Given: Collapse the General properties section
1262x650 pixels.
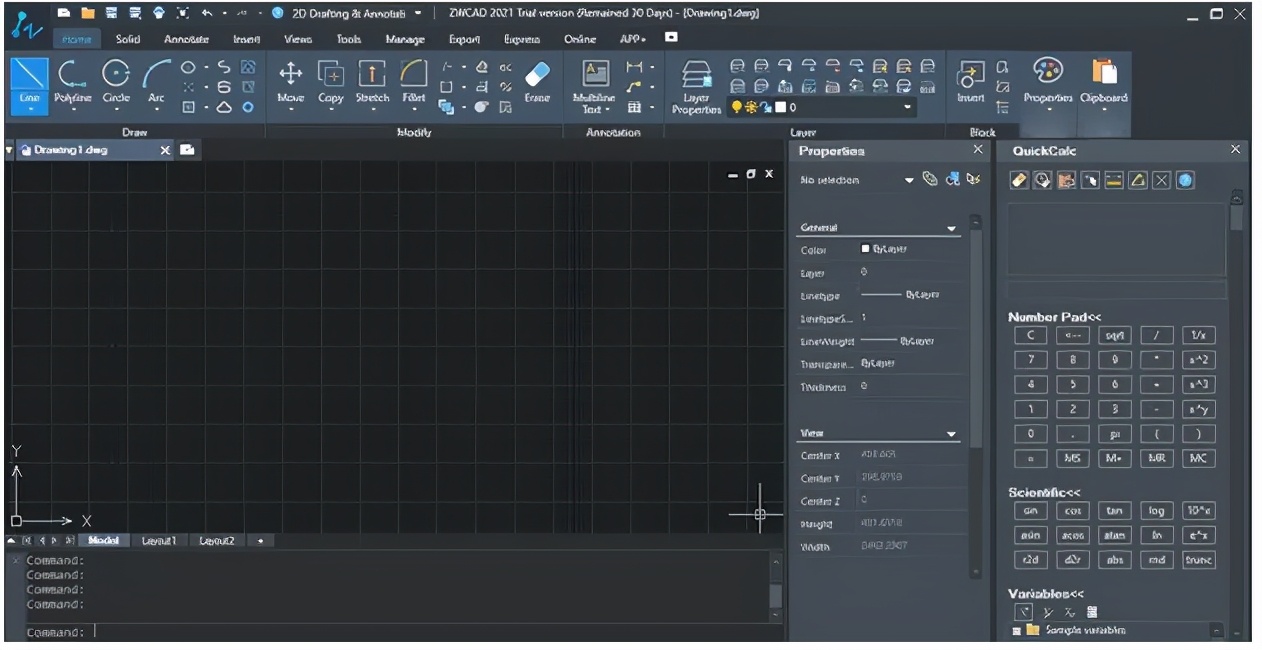Looking at the screenshot, I should click(951, 229).
